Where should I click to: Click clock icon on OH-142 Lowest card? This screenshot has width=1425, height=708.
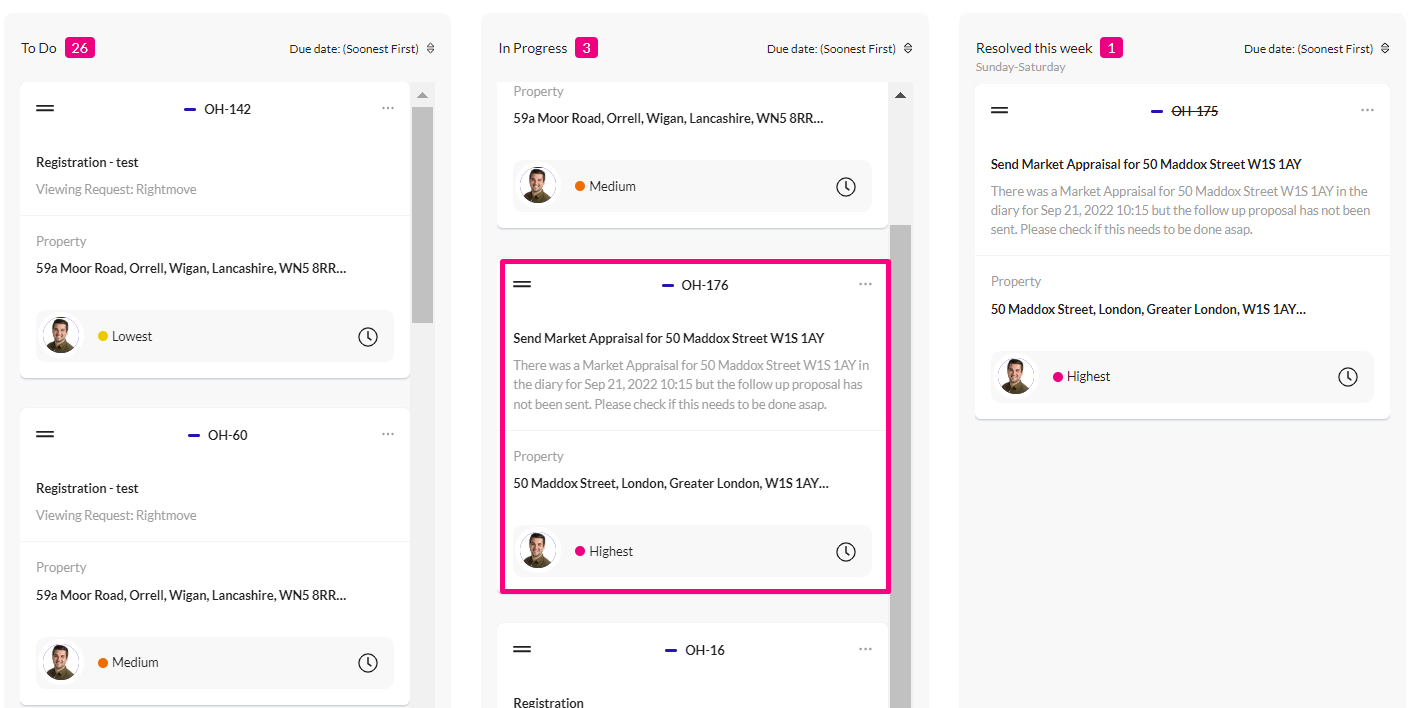[368, 337]
